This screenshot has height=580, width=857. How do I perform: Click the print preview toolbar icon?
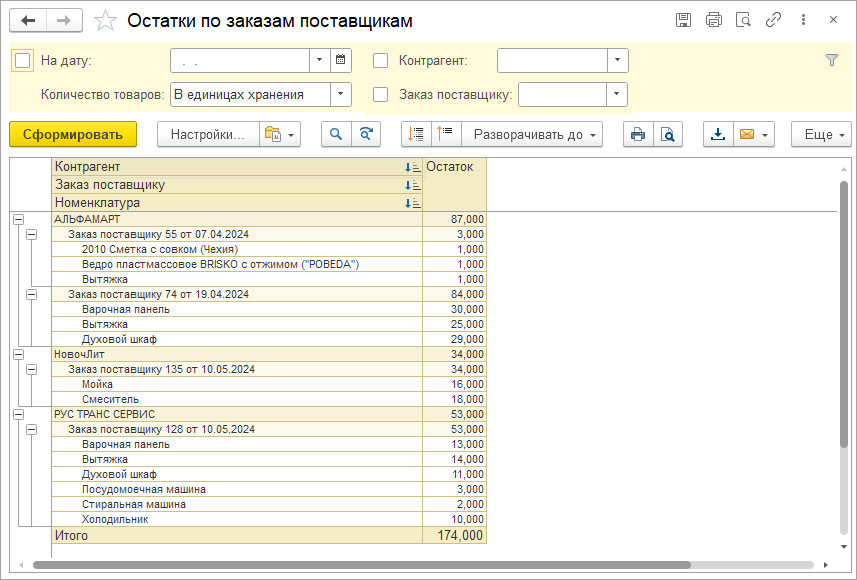[x=667, y=134]
